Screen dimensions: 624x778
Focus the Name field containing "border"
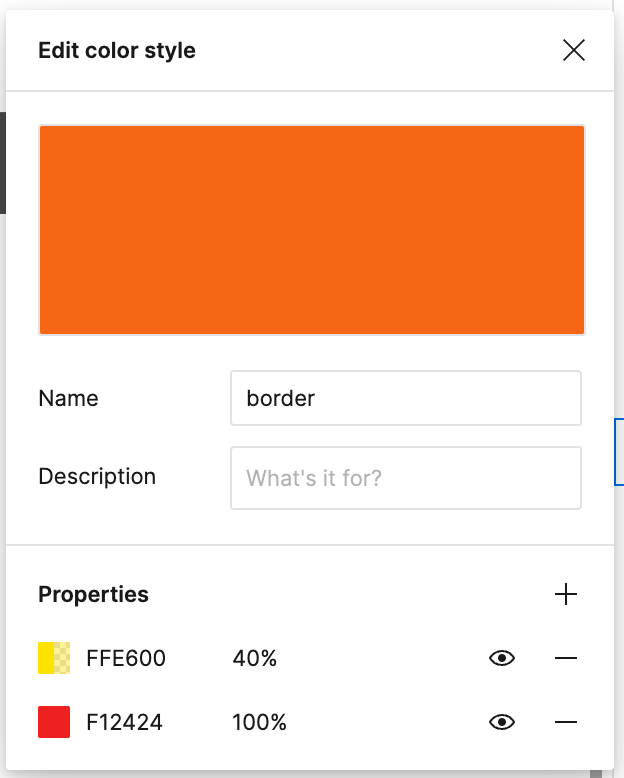click(x=405, y=398)
